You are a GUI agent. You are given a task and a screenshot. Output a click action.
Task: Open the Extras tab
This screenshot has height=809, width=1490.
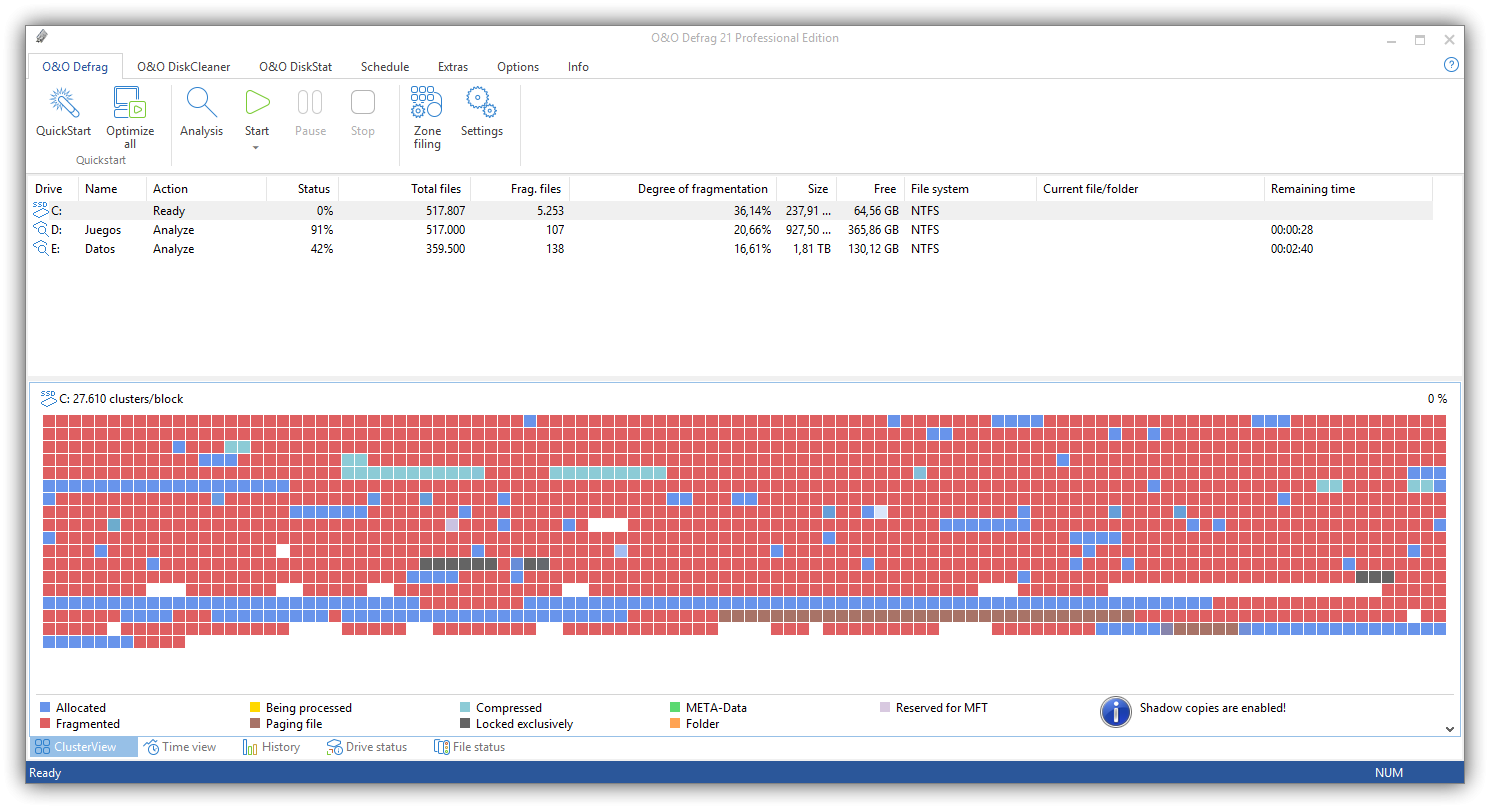tap(453, 67)
